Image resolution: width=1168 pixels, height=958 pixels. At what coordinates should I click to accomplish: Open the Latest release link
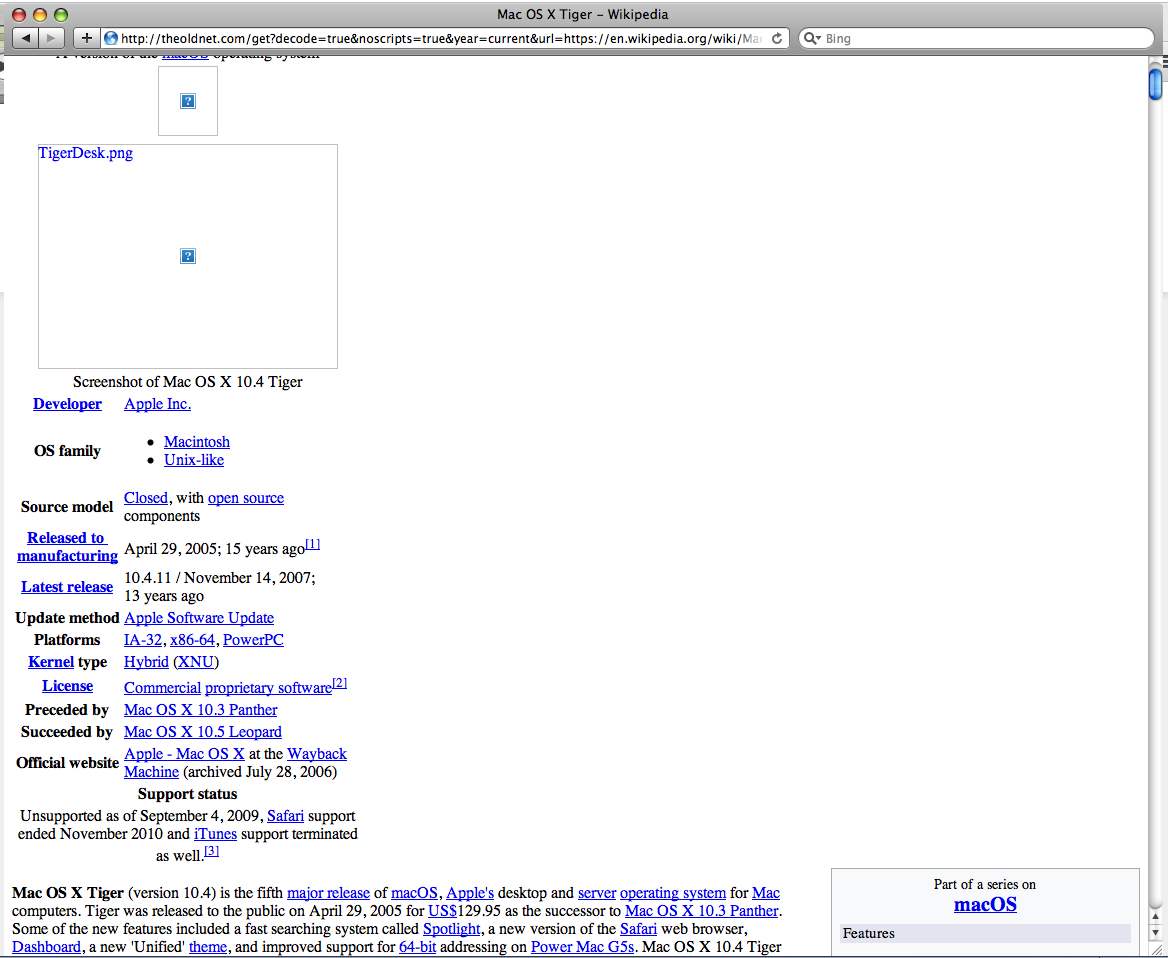[x=67, y=587]
